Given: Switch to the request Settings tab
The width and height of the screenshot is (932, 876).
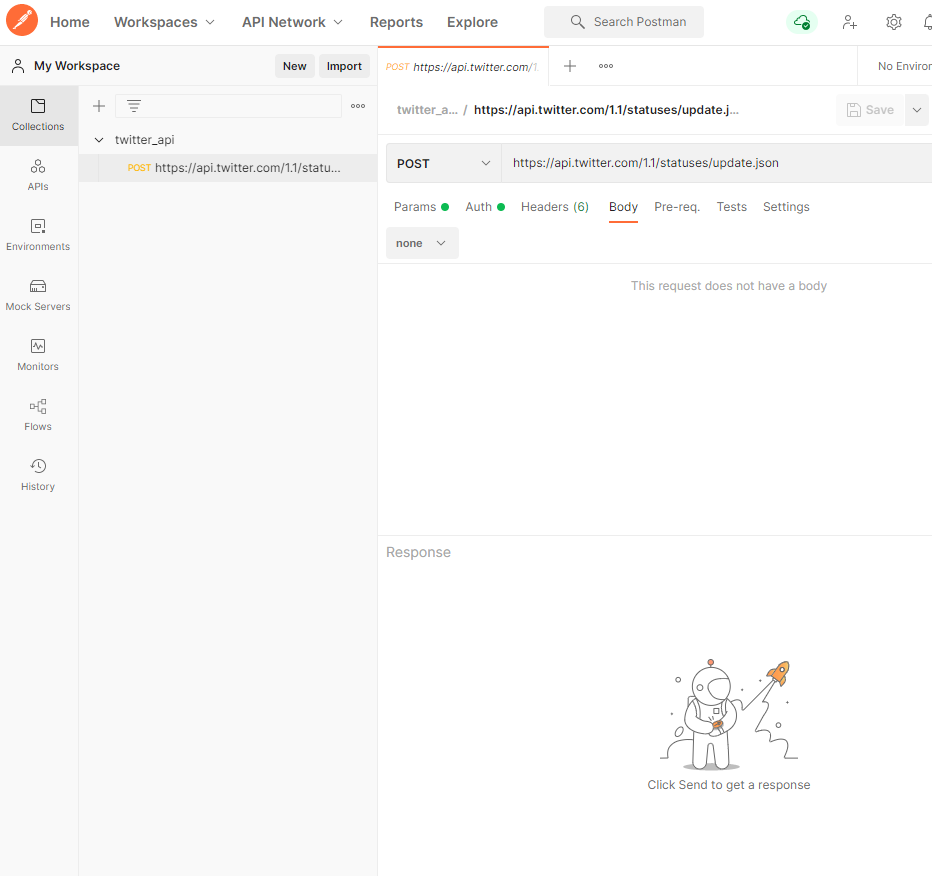Looking at the screenshot, I should coord(786,207).
